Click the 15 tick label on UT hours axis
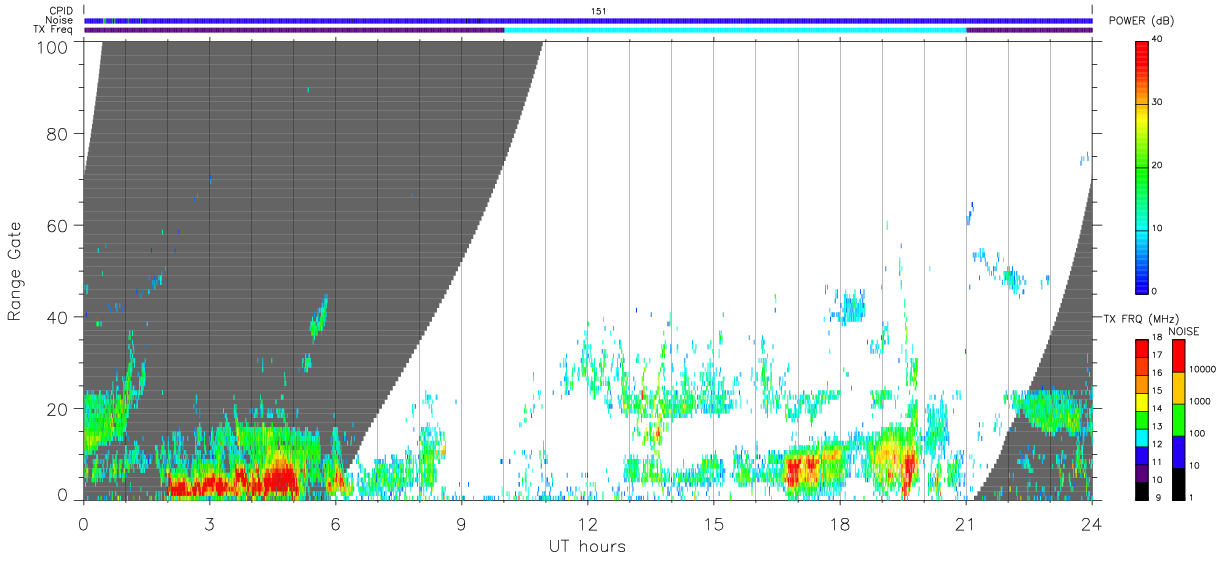Viewport: 1228px width, 567px height. (x=713, y=524)
